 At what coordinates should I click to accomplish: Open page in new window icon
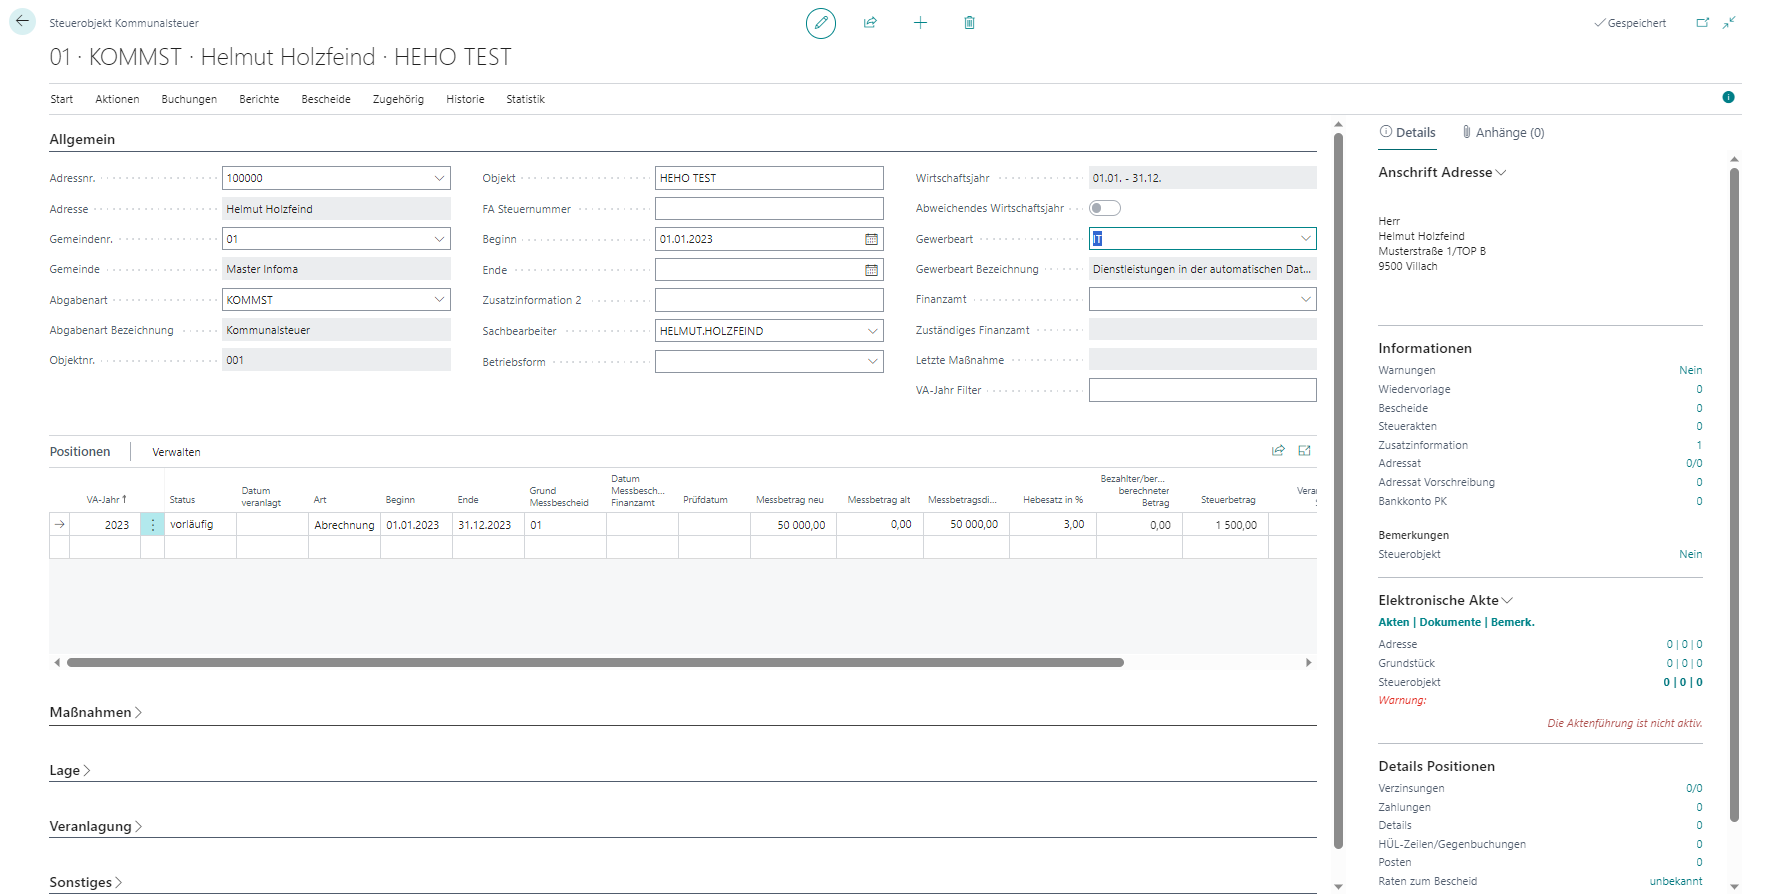point(1702,23)
